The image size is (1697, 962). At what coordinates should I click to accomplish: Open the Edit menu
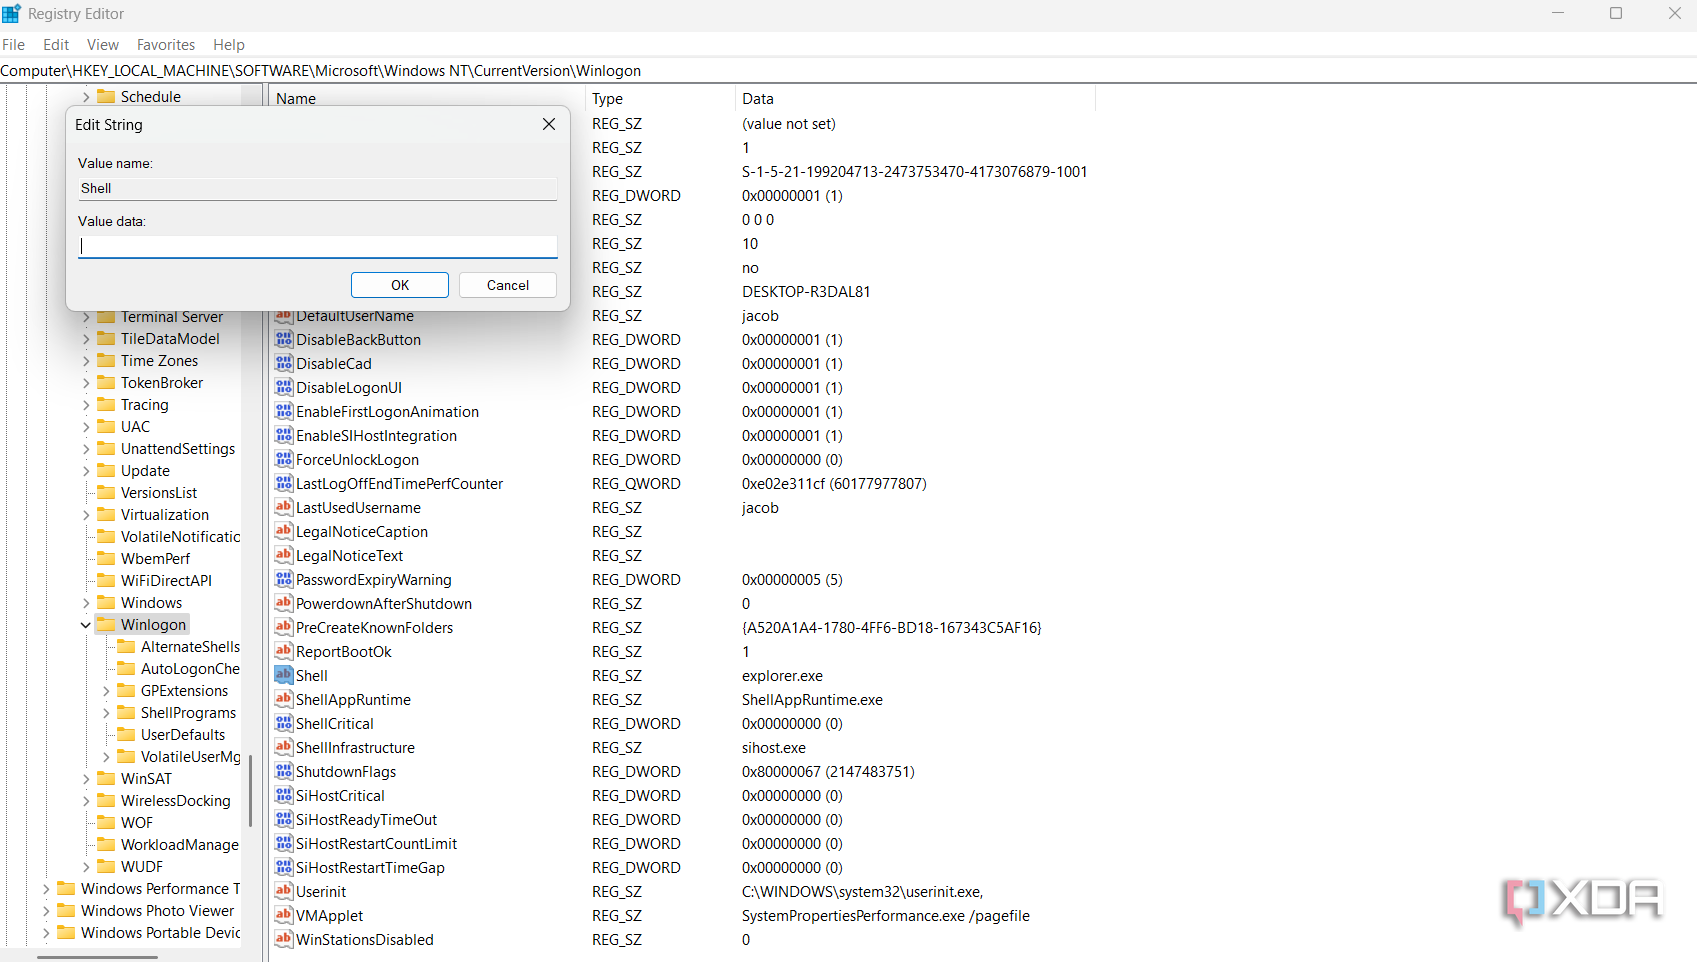[x=56, y=45]
